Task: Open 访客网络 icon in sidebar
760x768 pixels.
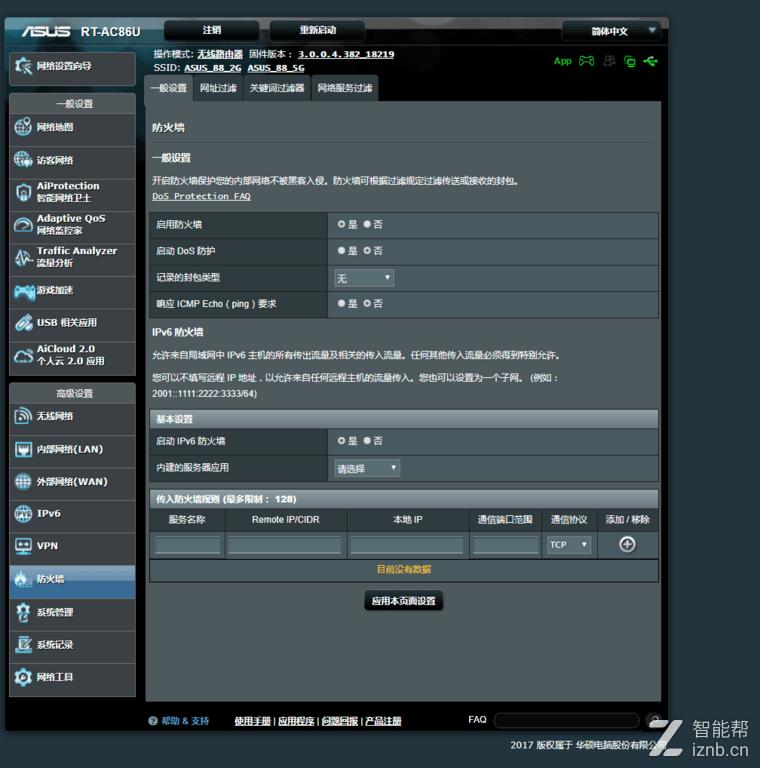Action: [x=23, y=160]
